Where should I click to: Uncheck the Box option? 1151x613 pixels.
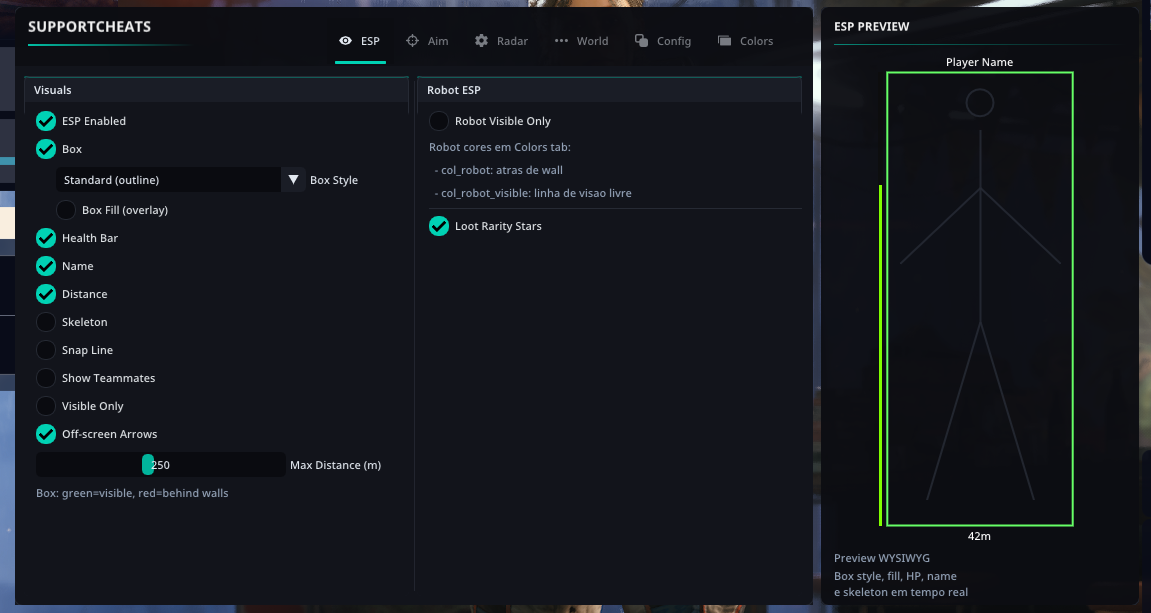point(46,149)
